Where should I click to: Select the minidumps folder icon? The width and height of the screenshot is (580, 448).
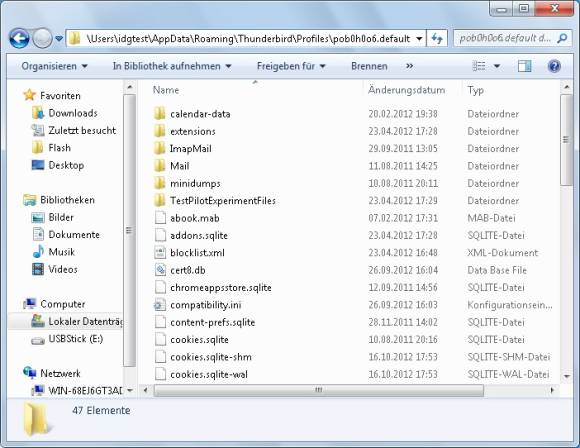pyautogui.click(x=160, y=183)
